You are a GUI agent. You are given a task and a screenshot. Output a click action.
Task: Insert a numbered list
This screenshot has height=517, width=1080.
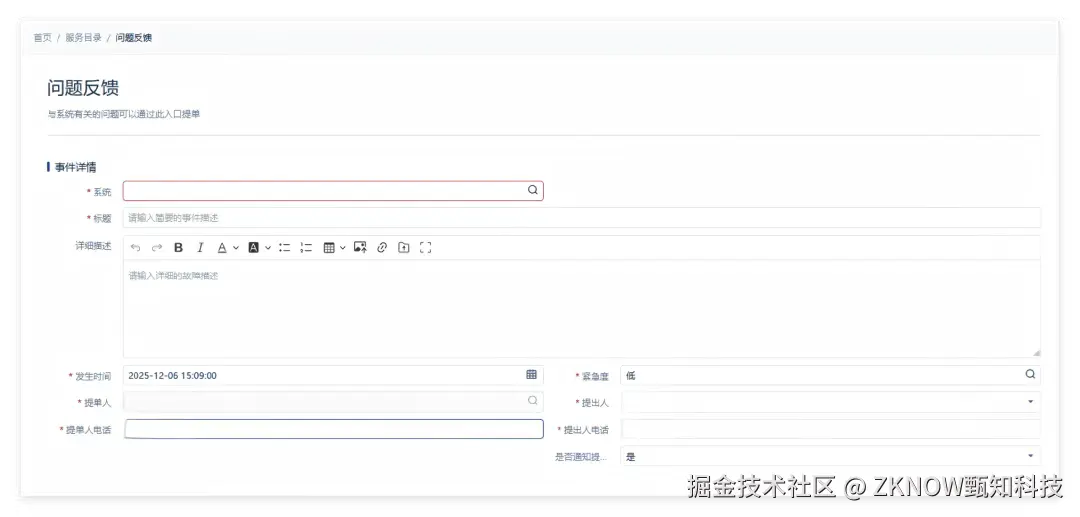pos(307,248)
